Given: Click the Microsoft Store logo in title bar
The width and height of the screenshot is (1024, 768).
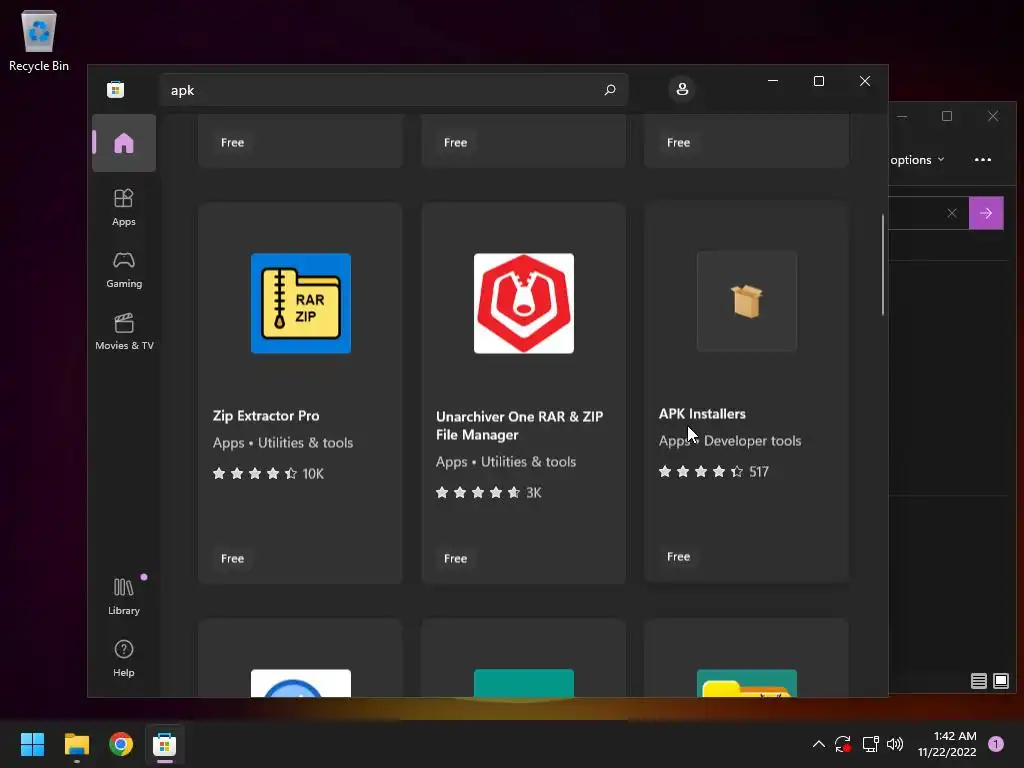Looking at the screenshot, I should 116,89.
